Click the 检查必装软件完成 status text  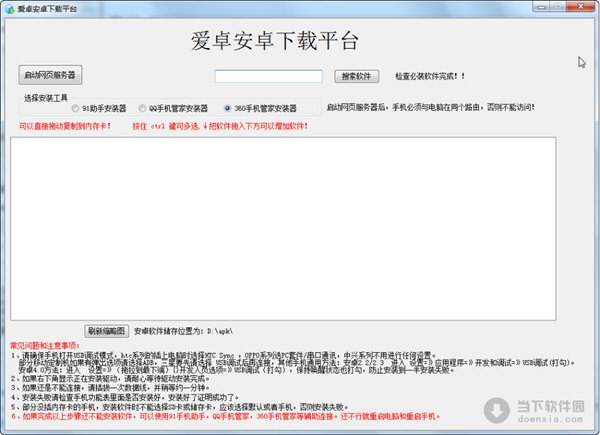[430, 76]
